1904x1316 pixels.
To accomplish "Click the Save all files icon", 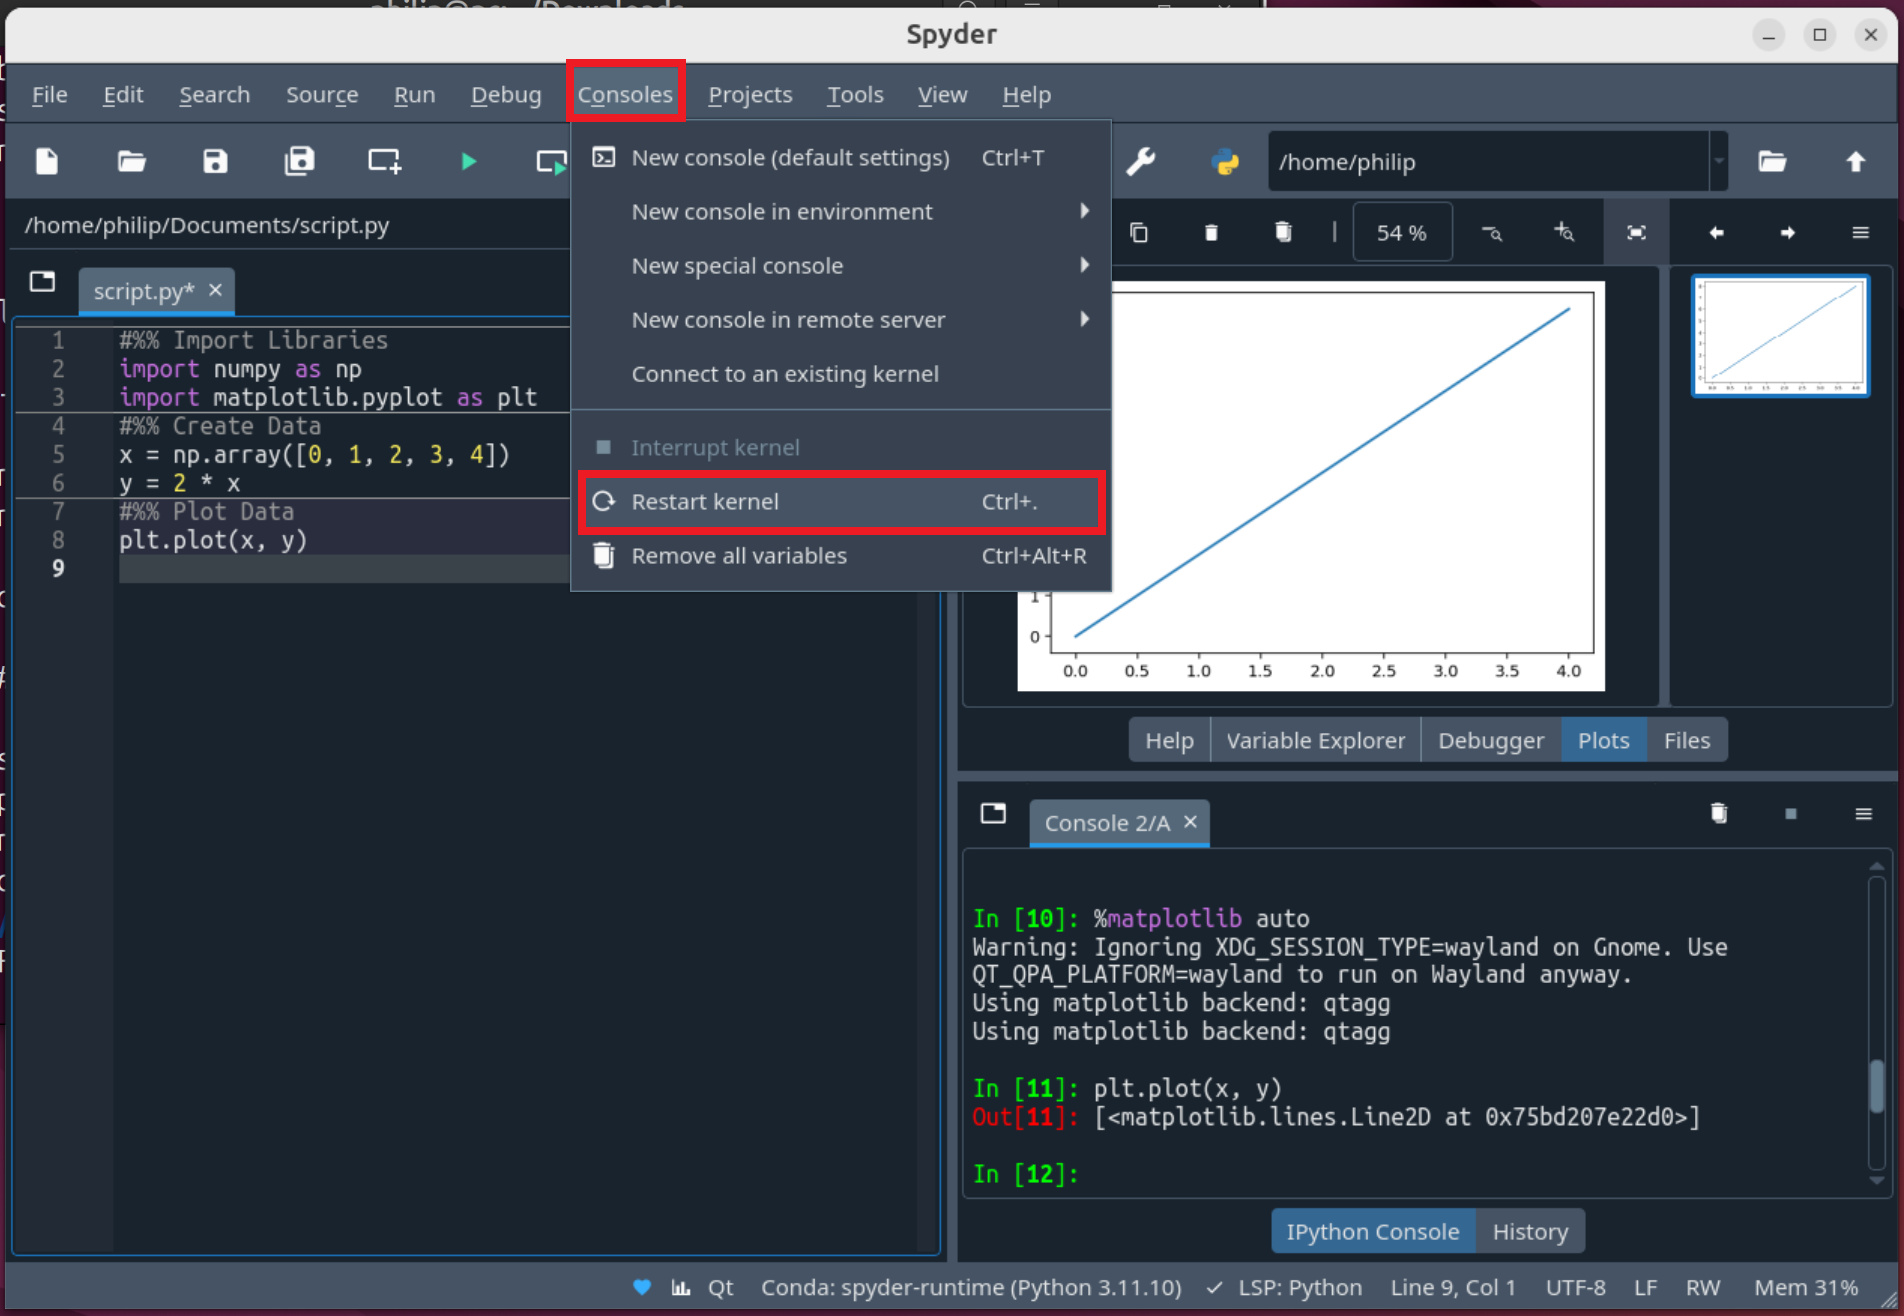I will 299,161.
